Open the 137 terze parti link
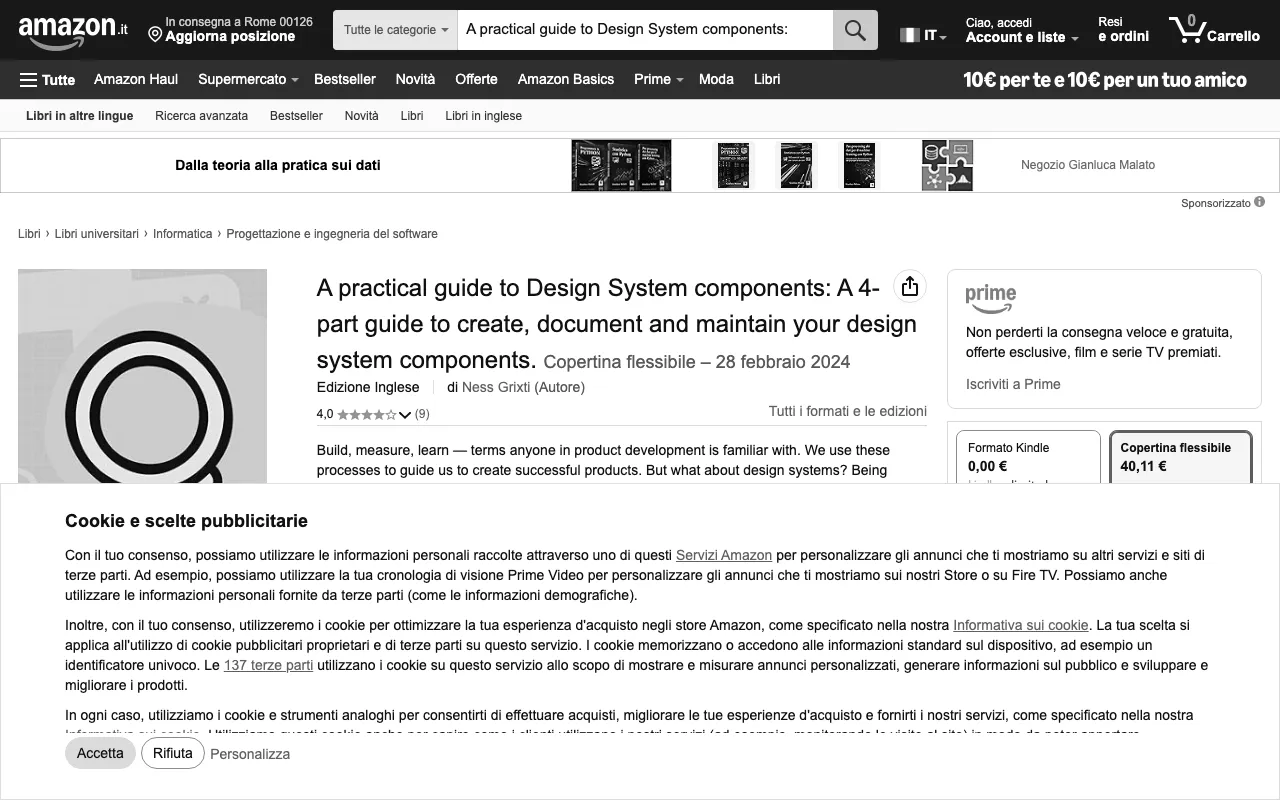The width and height of the screenshot is (1280, 800). point(268,665)
